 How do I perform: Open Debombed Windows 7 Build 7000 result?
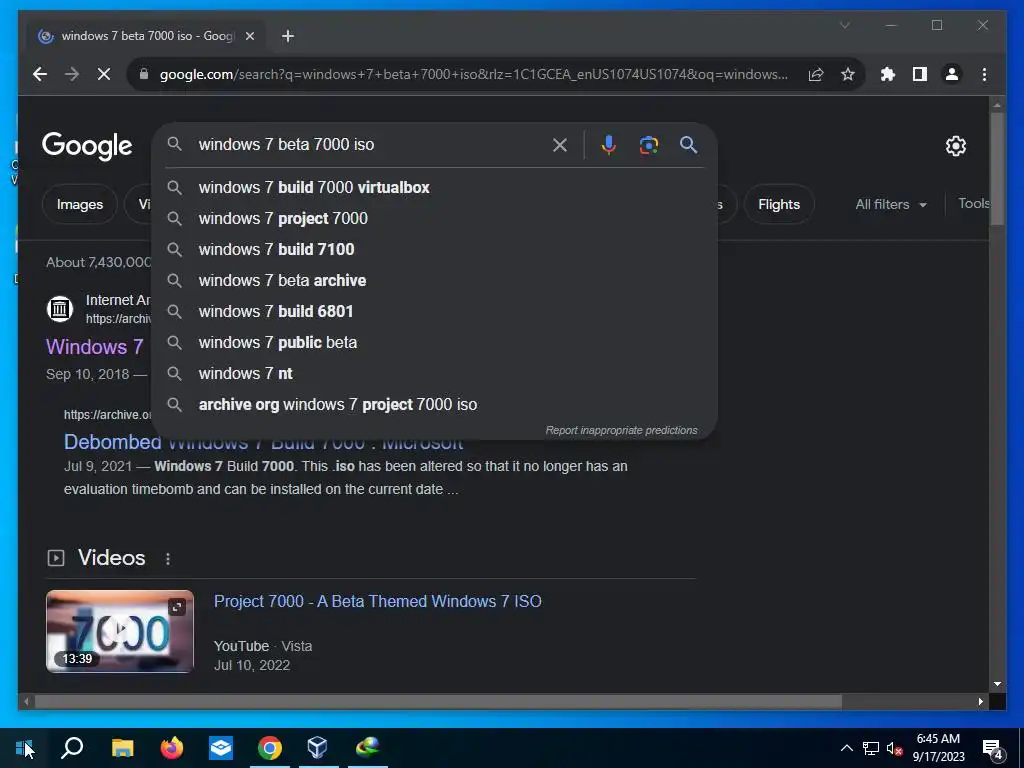point(263,442)
